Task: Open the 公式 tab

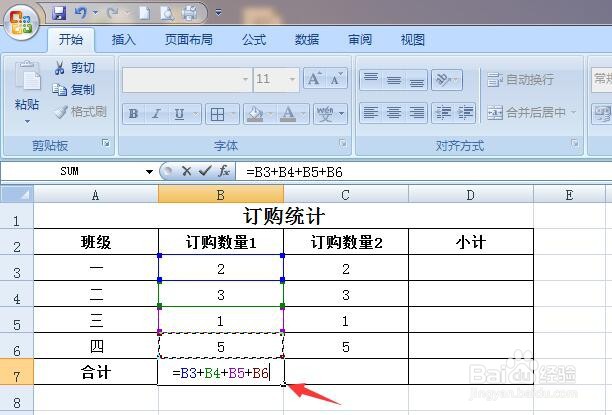Action: [254, 39]
